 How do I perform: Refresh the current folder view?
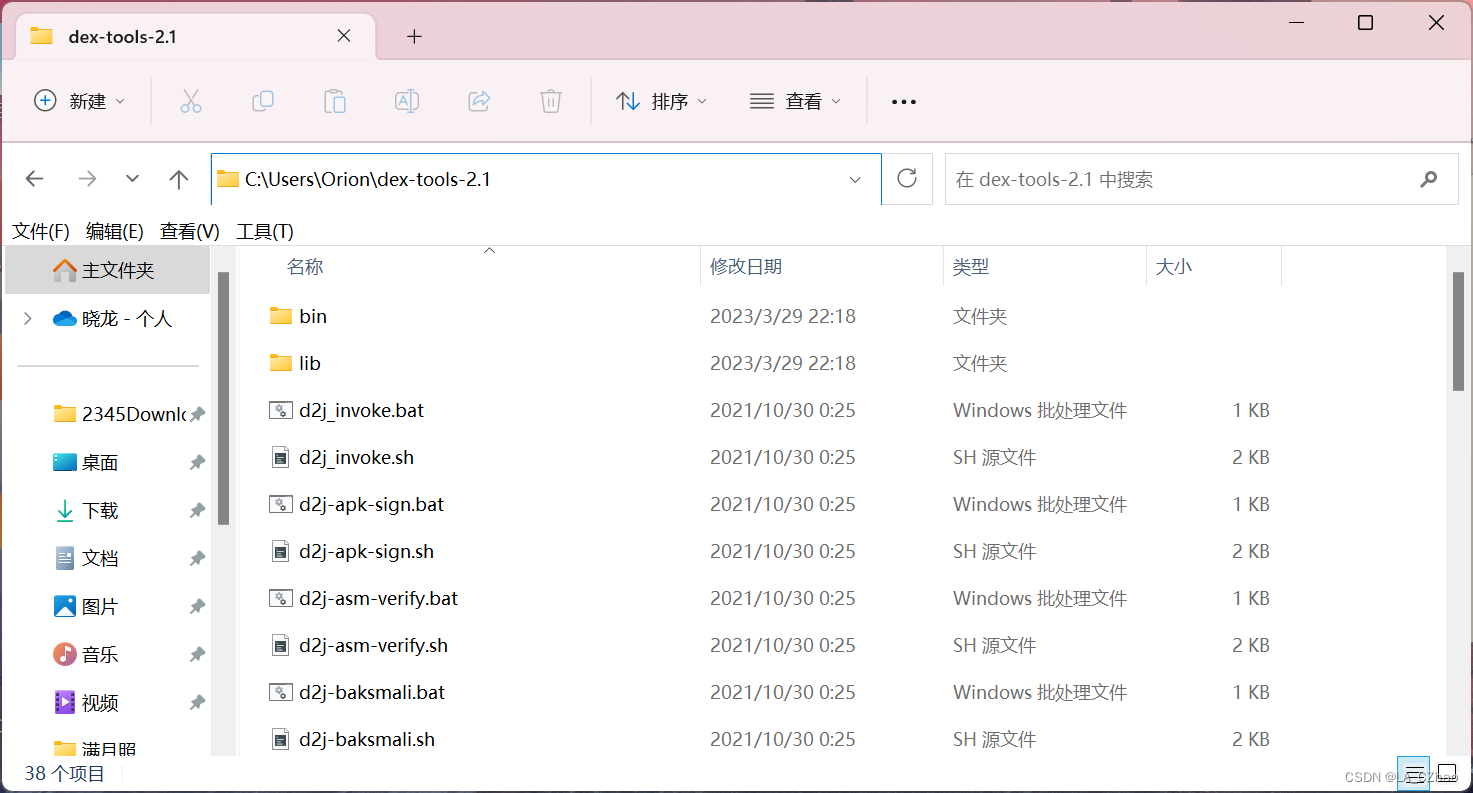click(x=907, y=179)
